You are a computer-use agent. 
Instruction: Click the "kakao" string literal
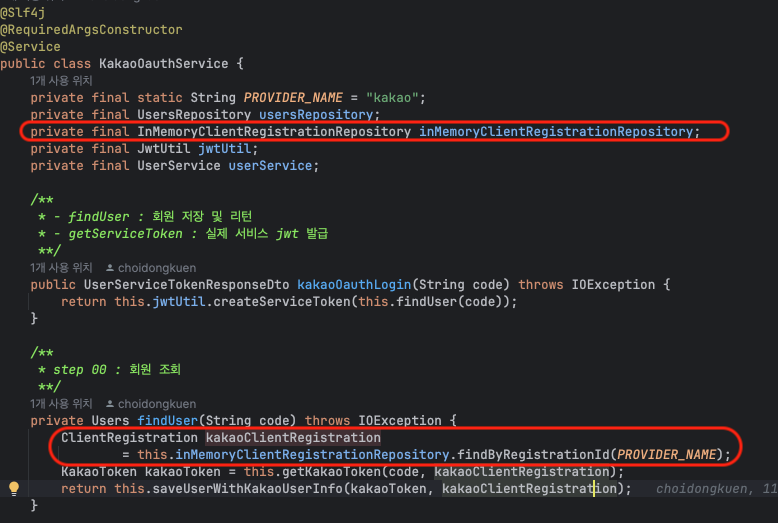click(392, 98)
